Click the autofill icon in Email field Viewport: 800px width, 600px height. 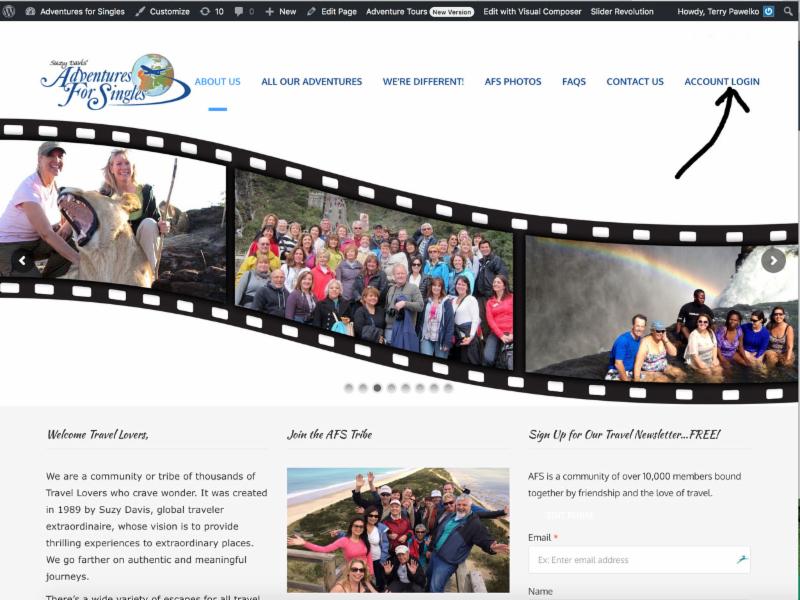point(742,560)
